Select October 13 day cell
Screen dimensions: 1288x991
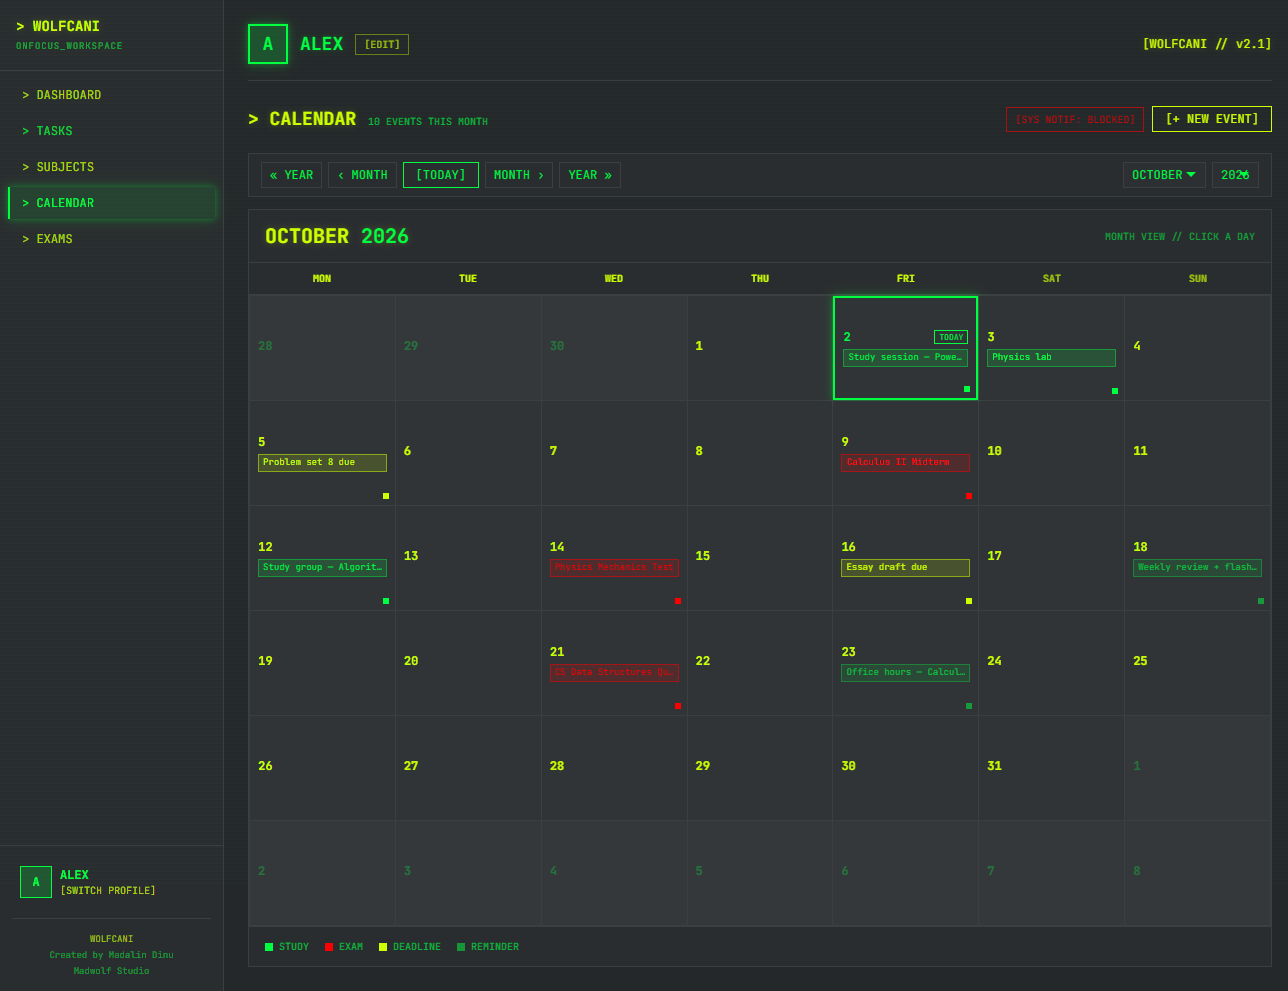(468, 558)
